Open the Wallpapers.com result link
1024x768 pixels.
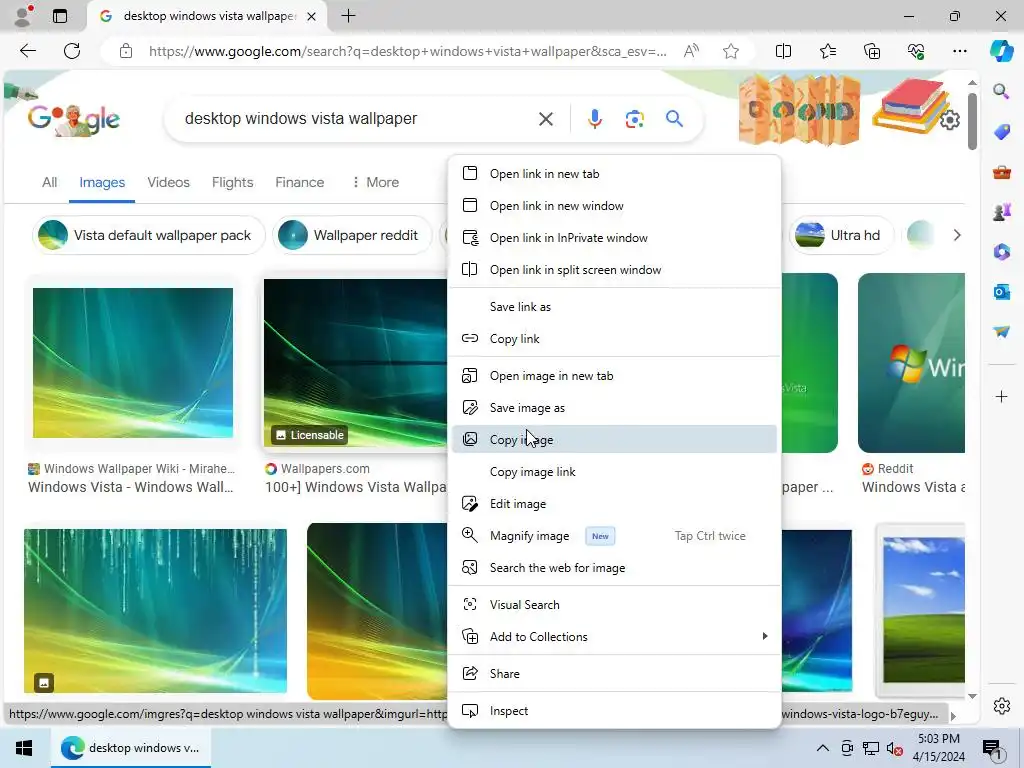tap(356, 478)
